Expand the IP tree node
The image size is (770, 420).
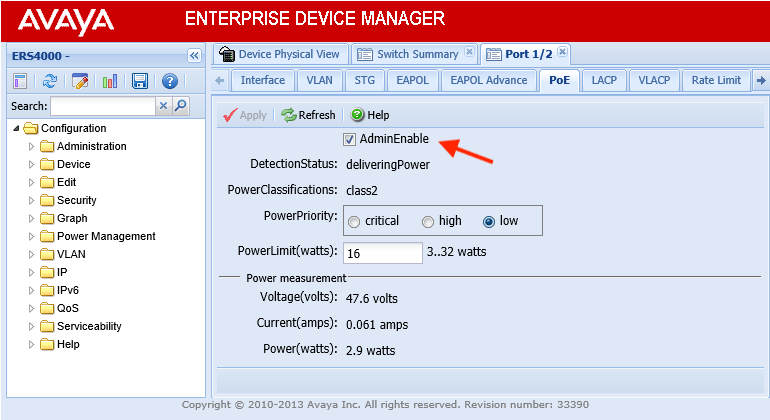tap(31, 273)
